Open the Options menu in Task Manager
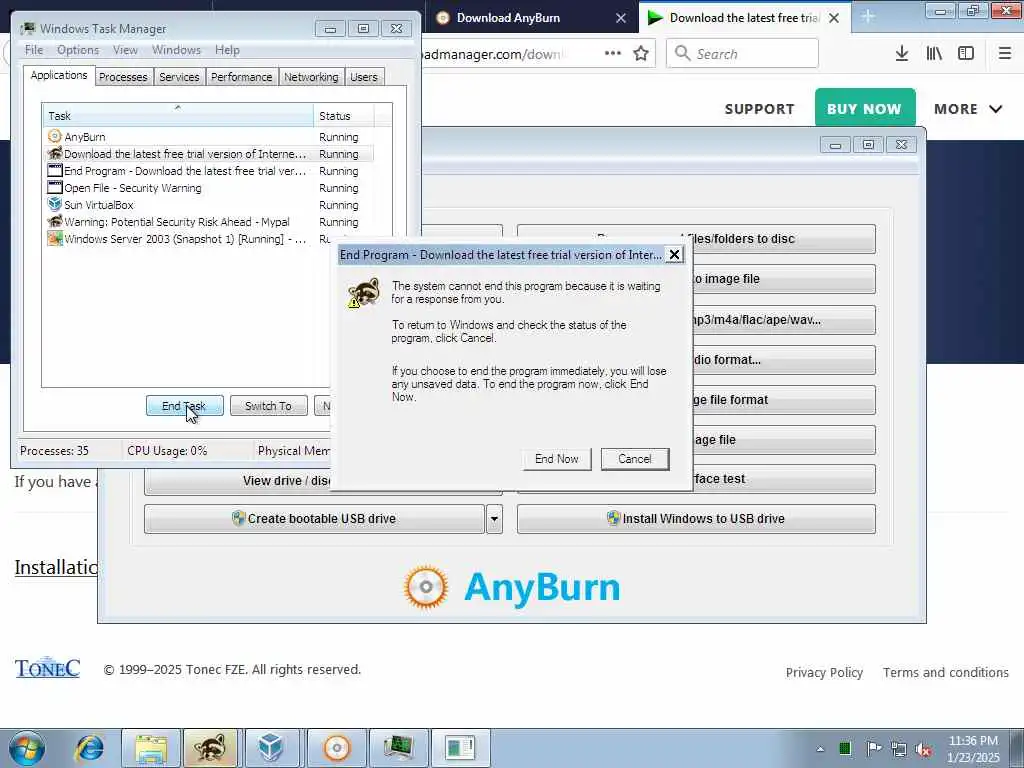 point(78,50)
